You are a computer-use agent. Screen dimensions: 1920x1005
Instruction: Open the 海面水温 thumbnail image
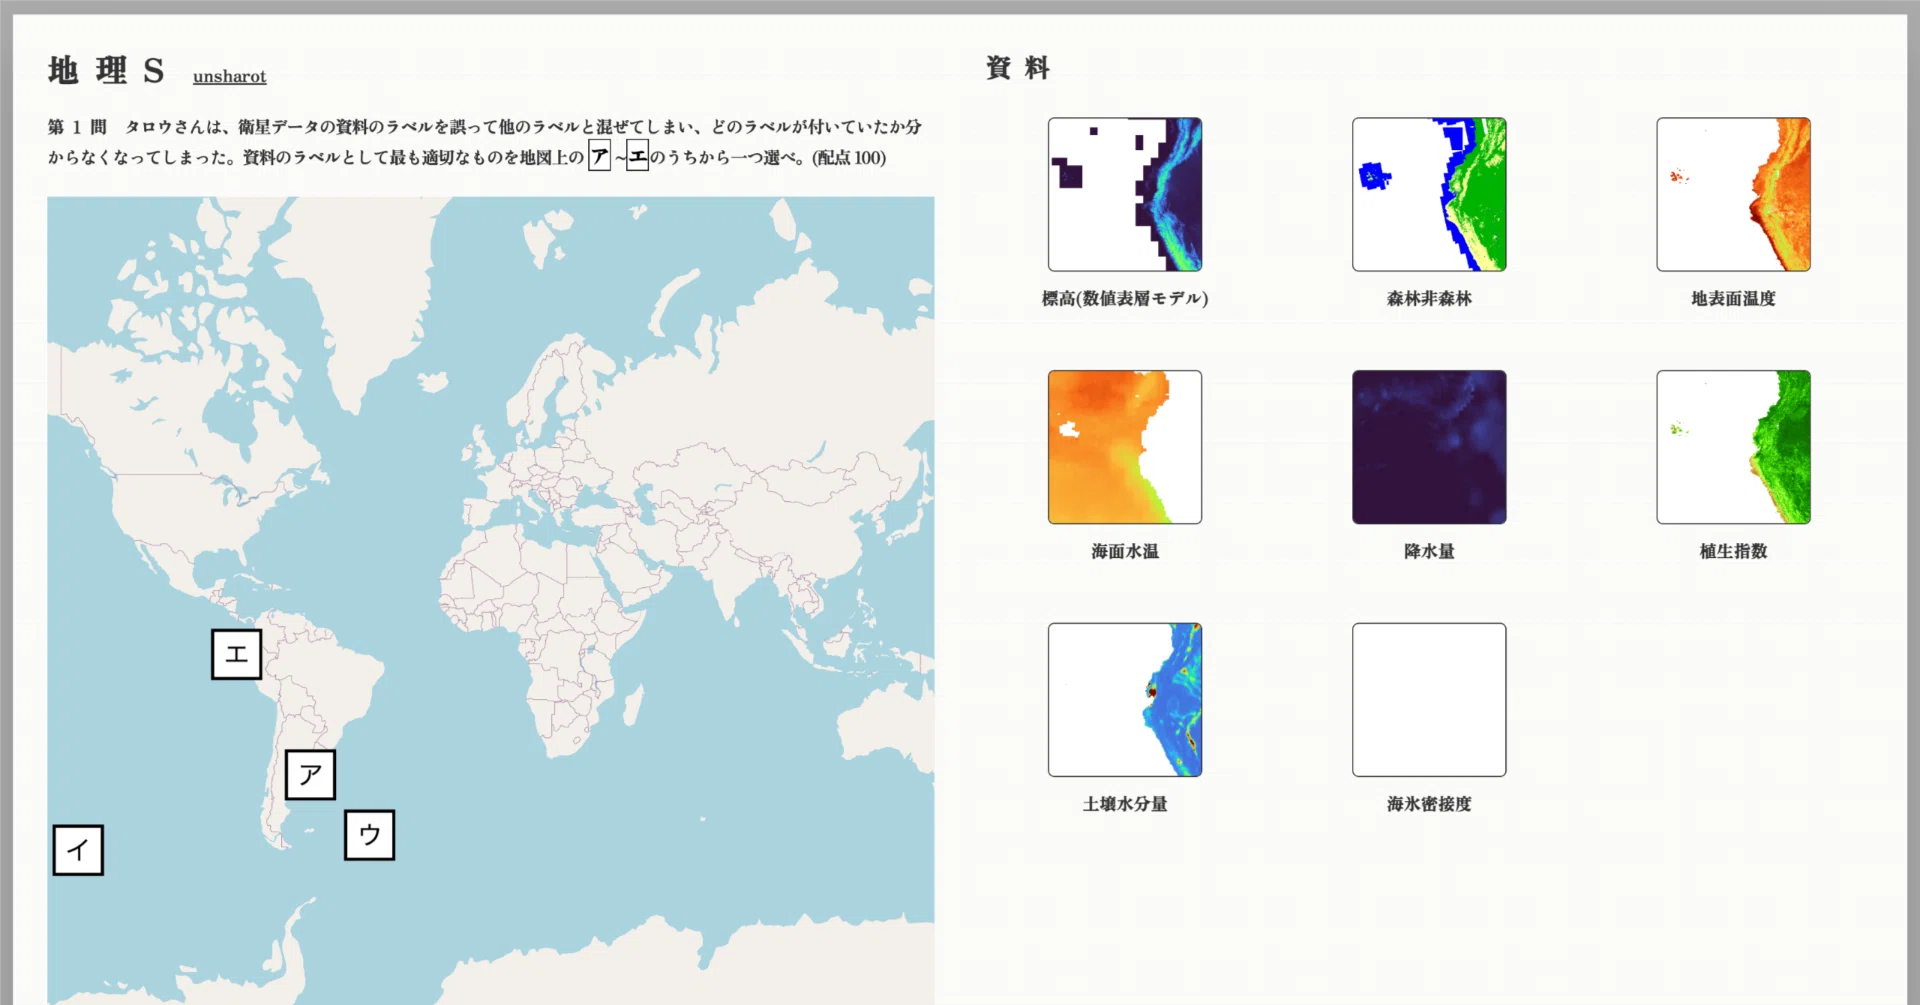coord(1125,447)
